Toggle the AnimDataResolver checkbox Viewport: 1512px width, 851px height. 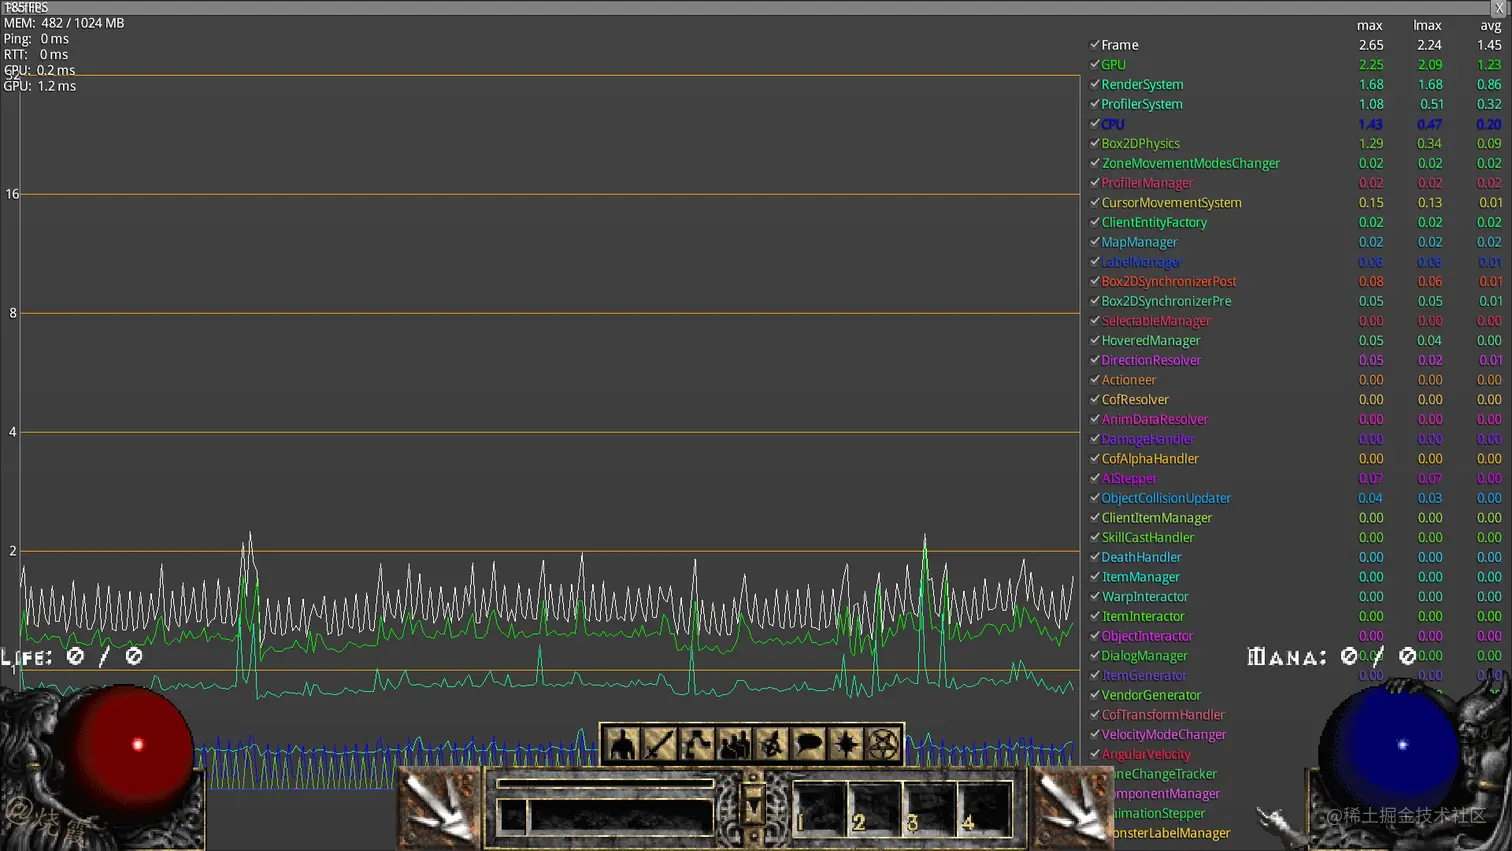1095,419
